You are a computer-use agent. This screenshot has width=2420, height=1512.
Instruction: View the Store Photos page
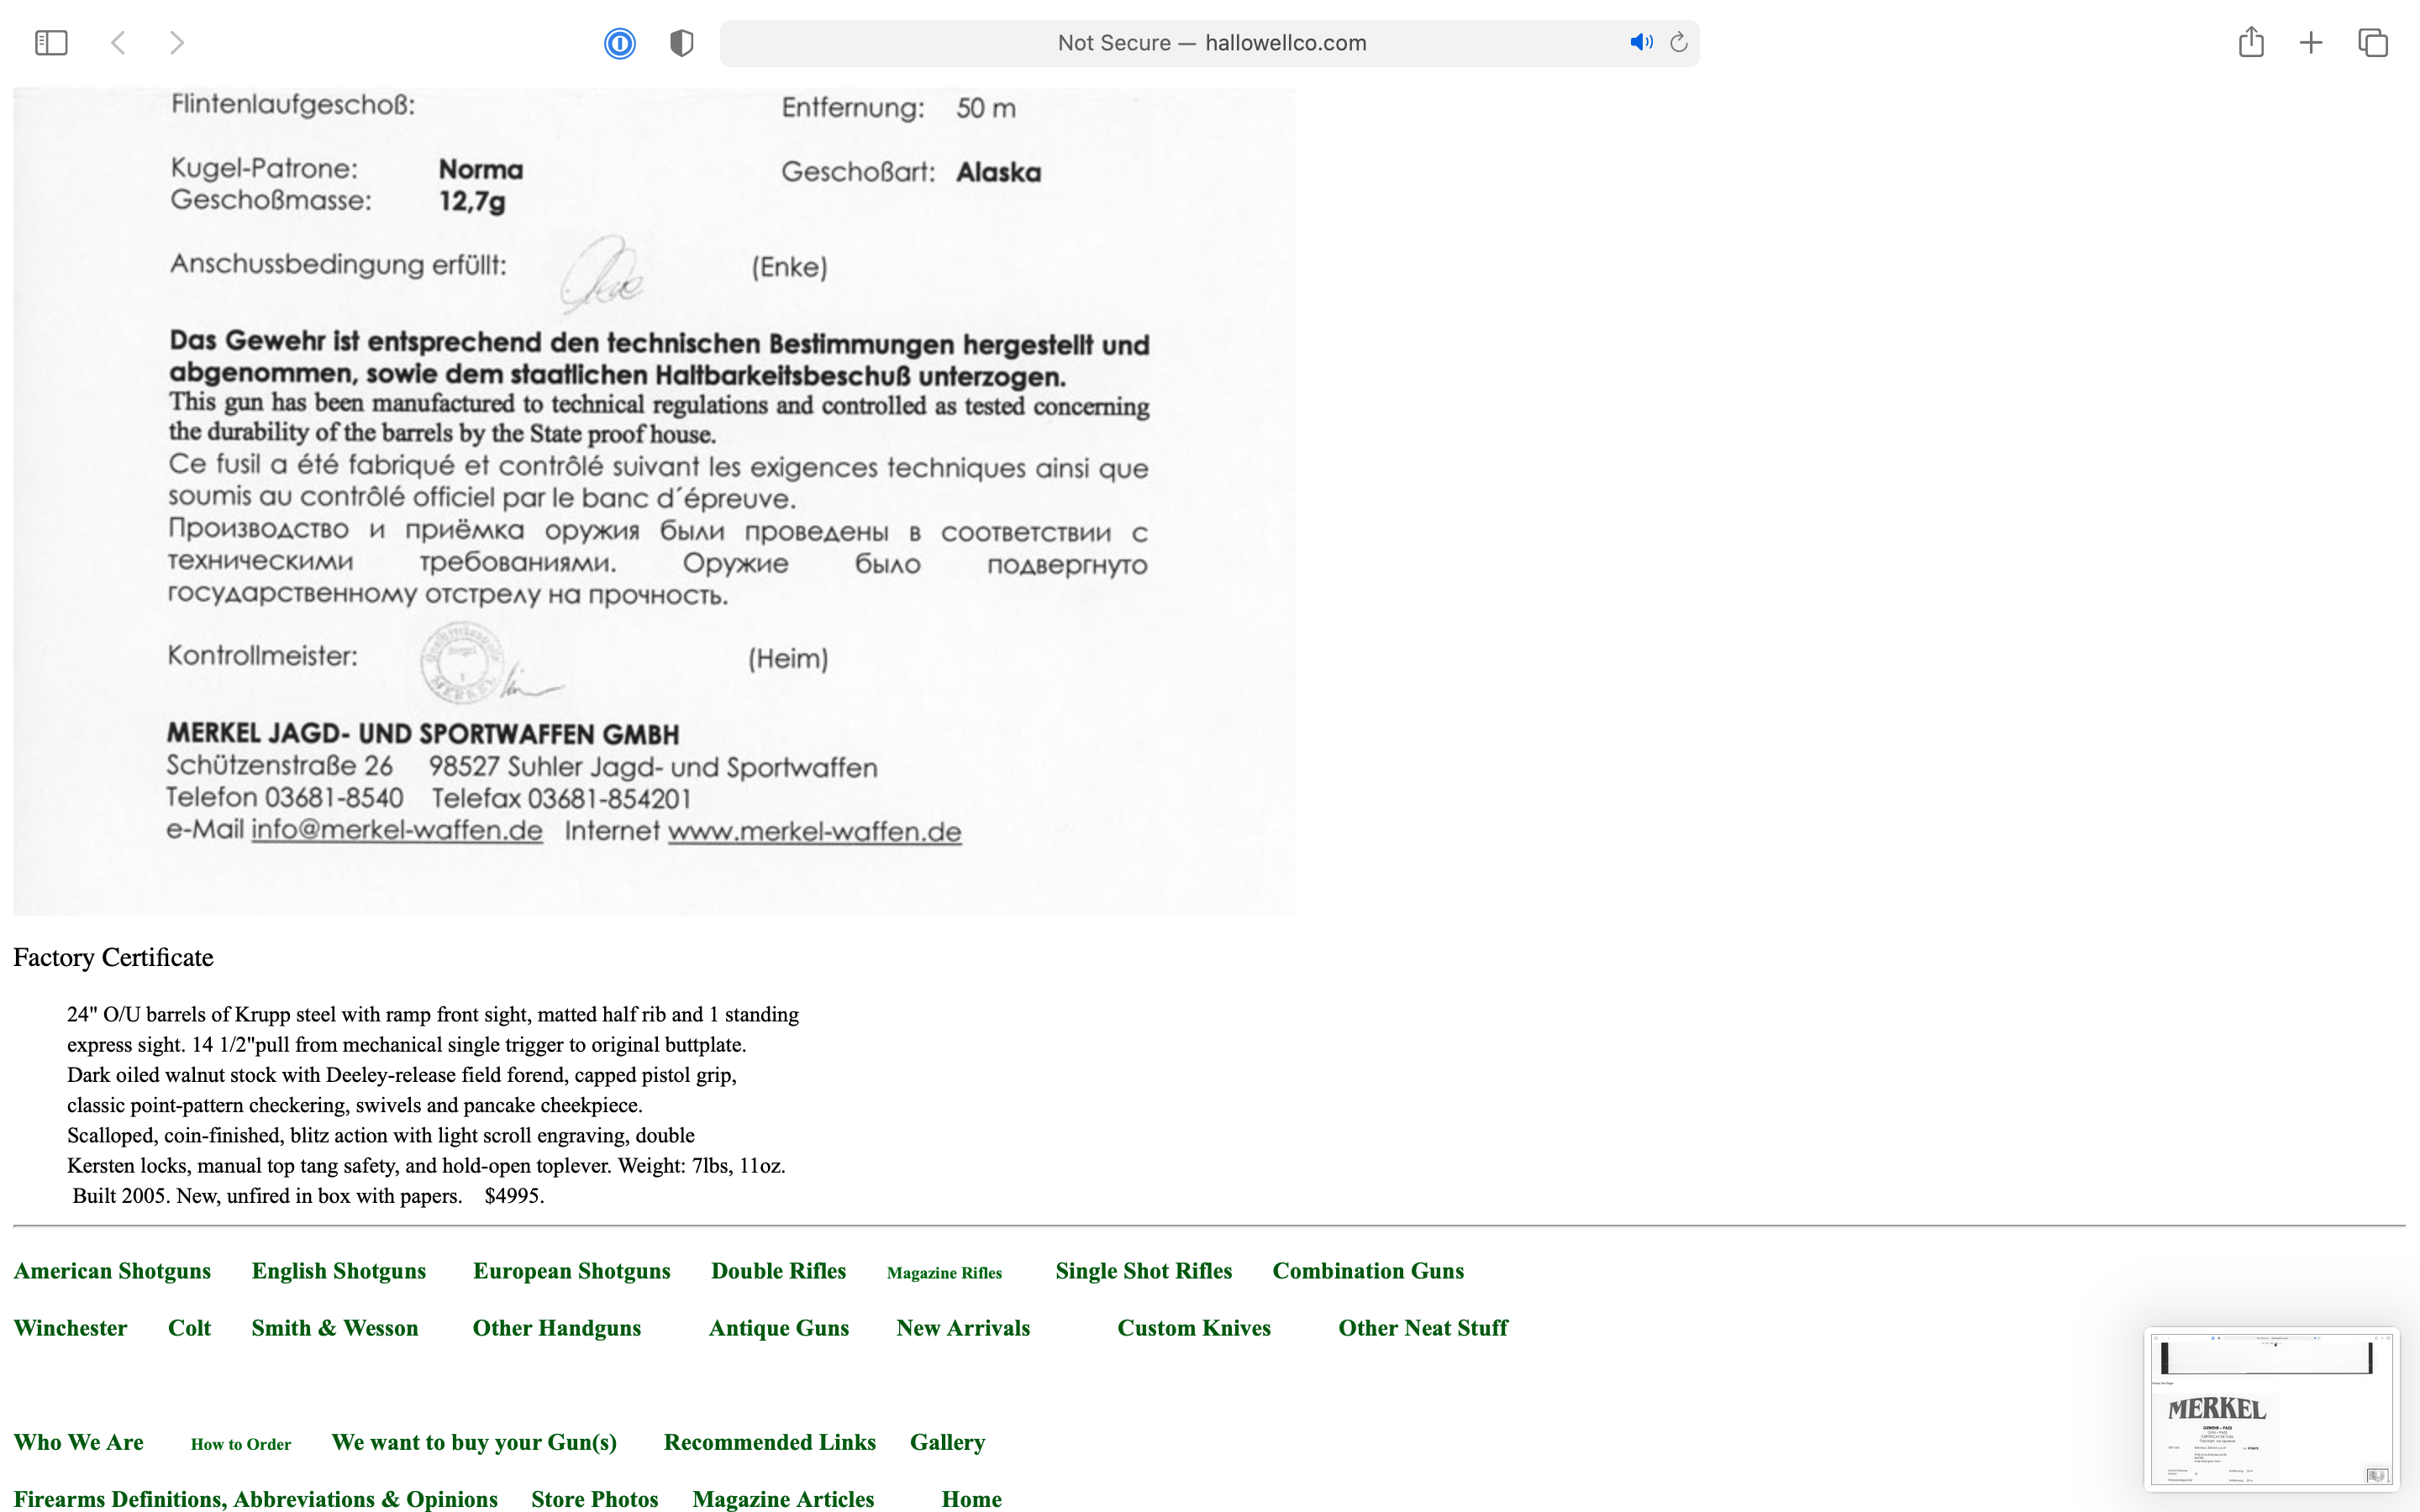595,1499
